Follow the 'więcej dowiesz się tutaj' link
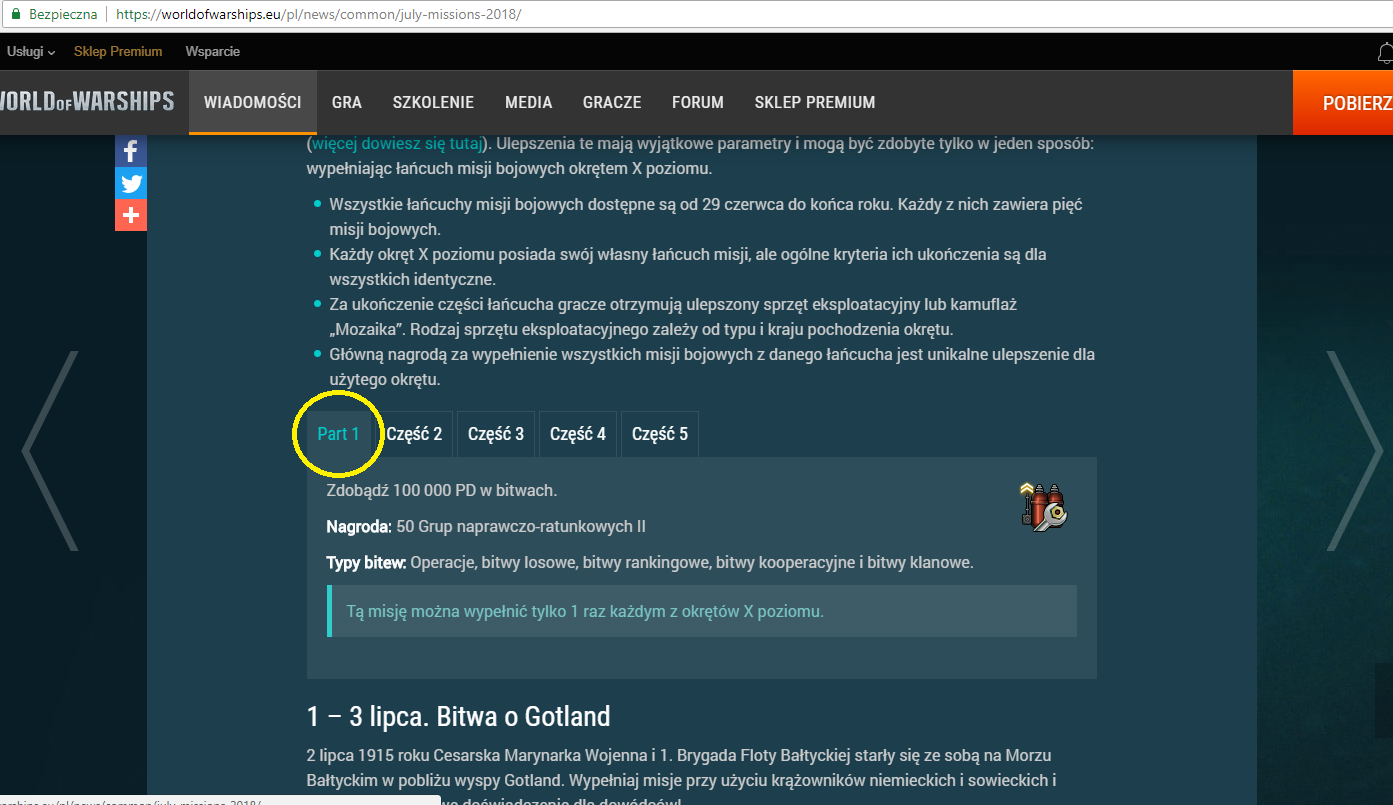1393x805 pixels. tap(397, 144)
